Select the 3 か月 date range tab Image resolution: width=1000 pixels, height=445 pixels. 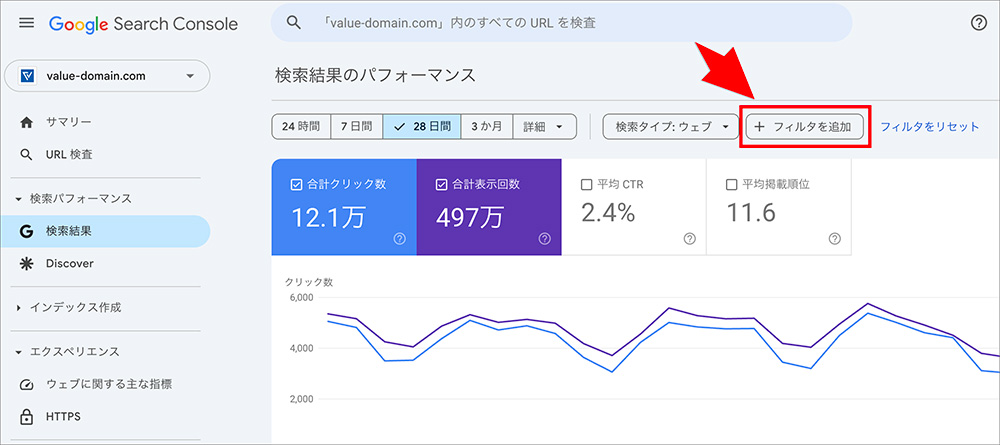(487, 127)
